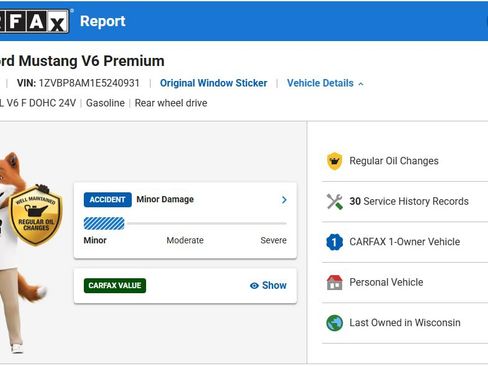The height and width of the screenshot is (366, 488).
Task: Open accident details via chevron arrow
Action: (x=284, y=200)
